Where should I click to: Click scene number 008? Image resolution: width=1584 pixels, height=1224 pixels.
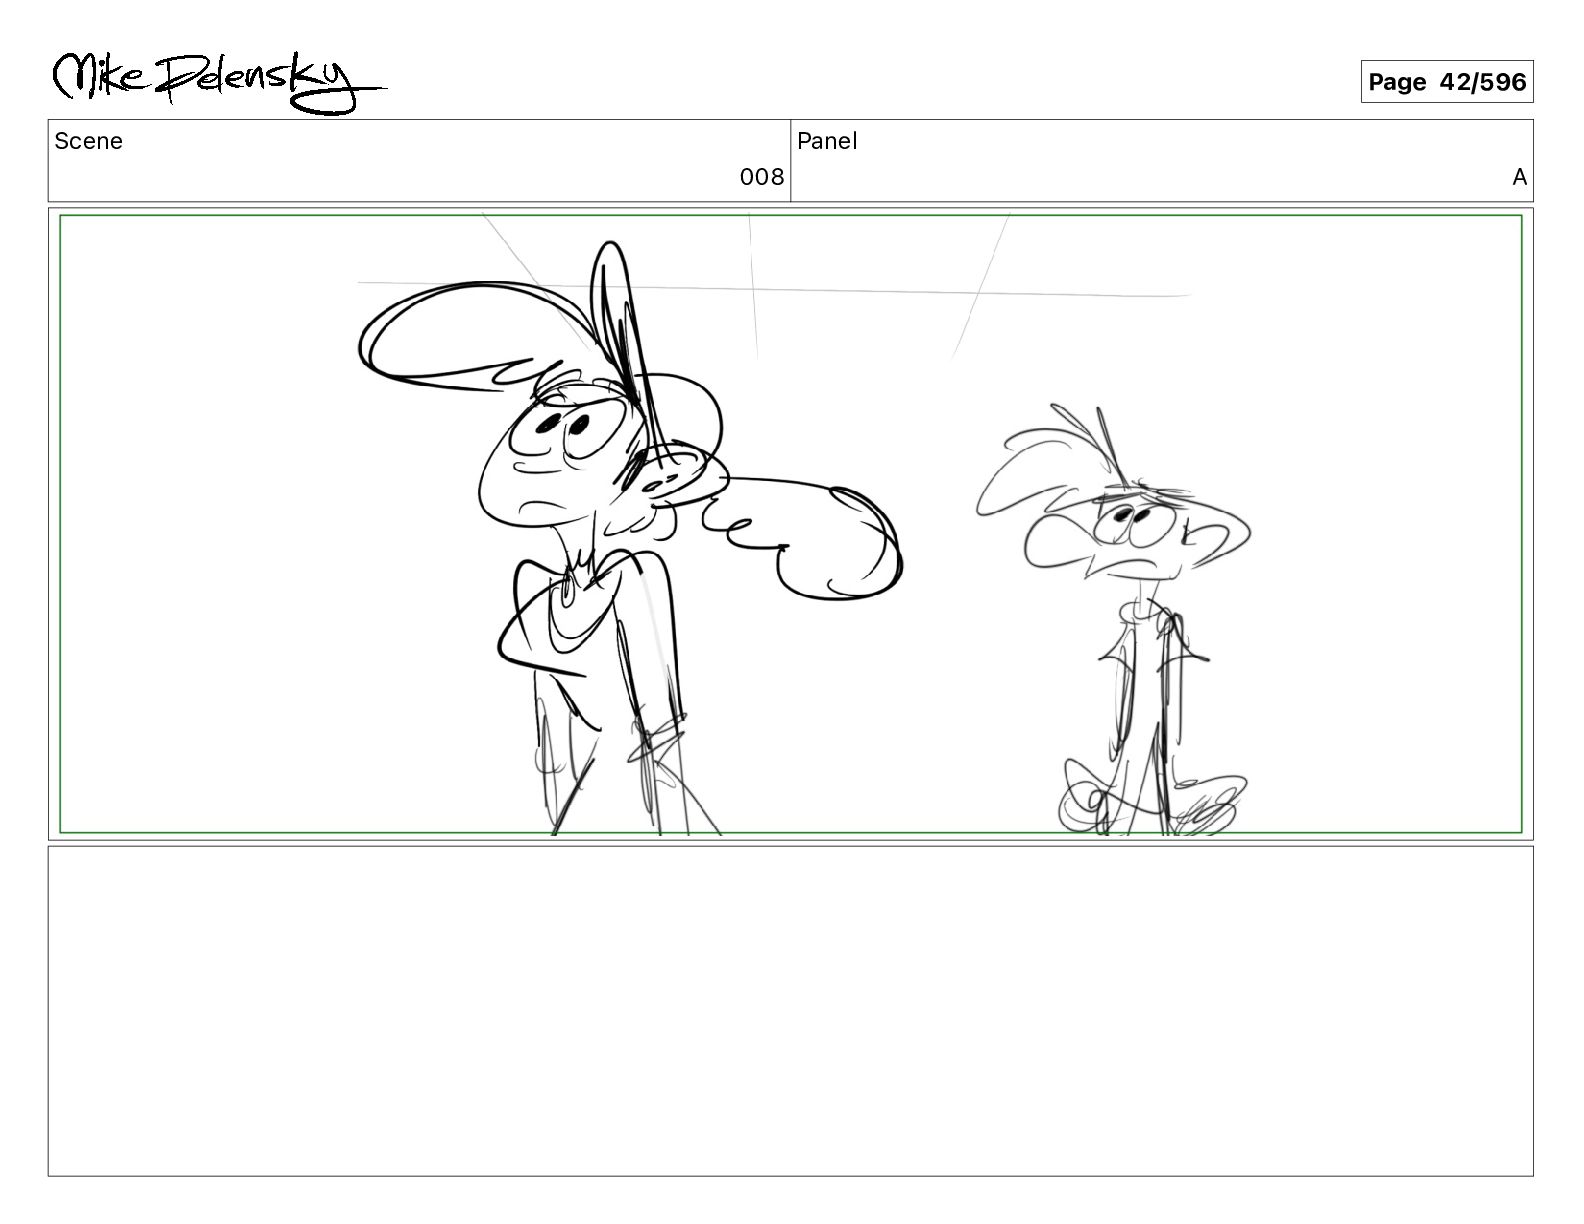point(762,177)
